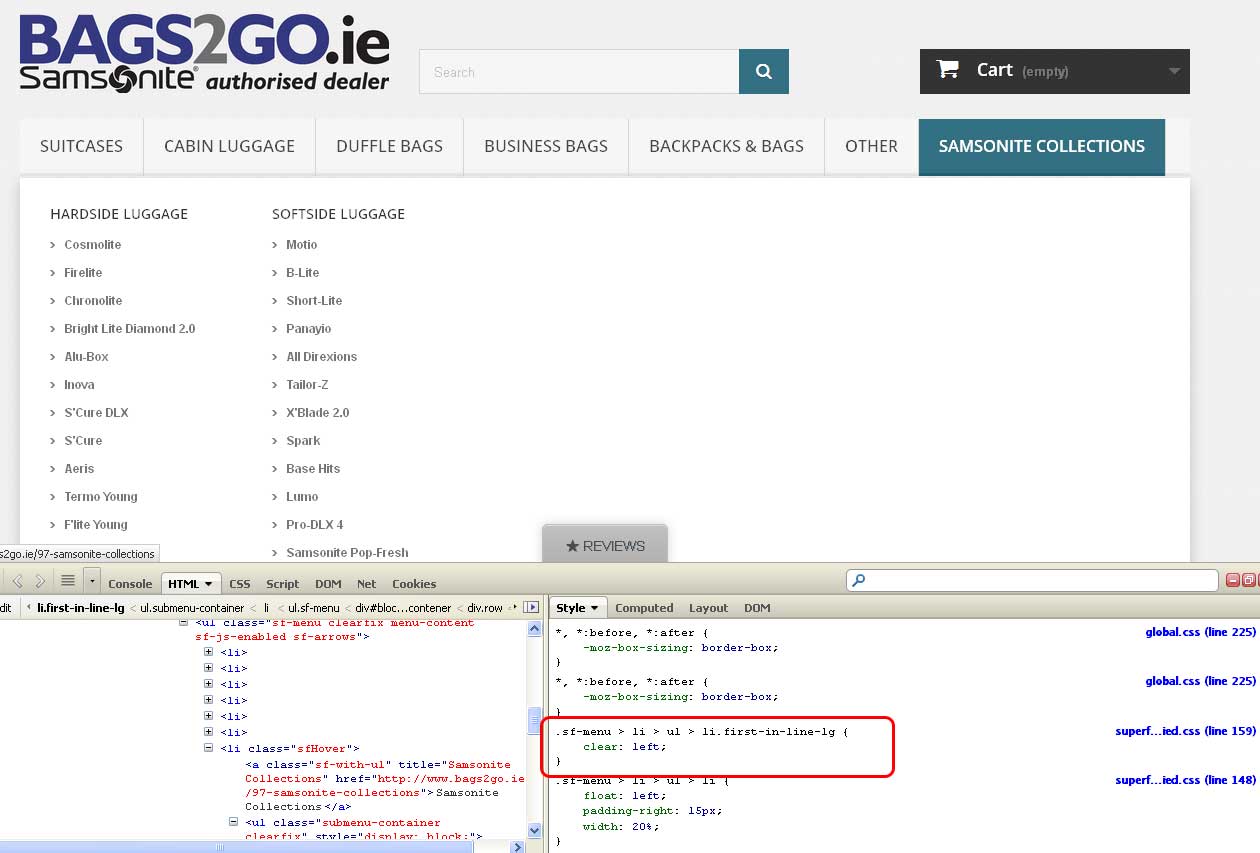Open SAMSONITE COLLECTIONS menu item

coord(1042,146)
